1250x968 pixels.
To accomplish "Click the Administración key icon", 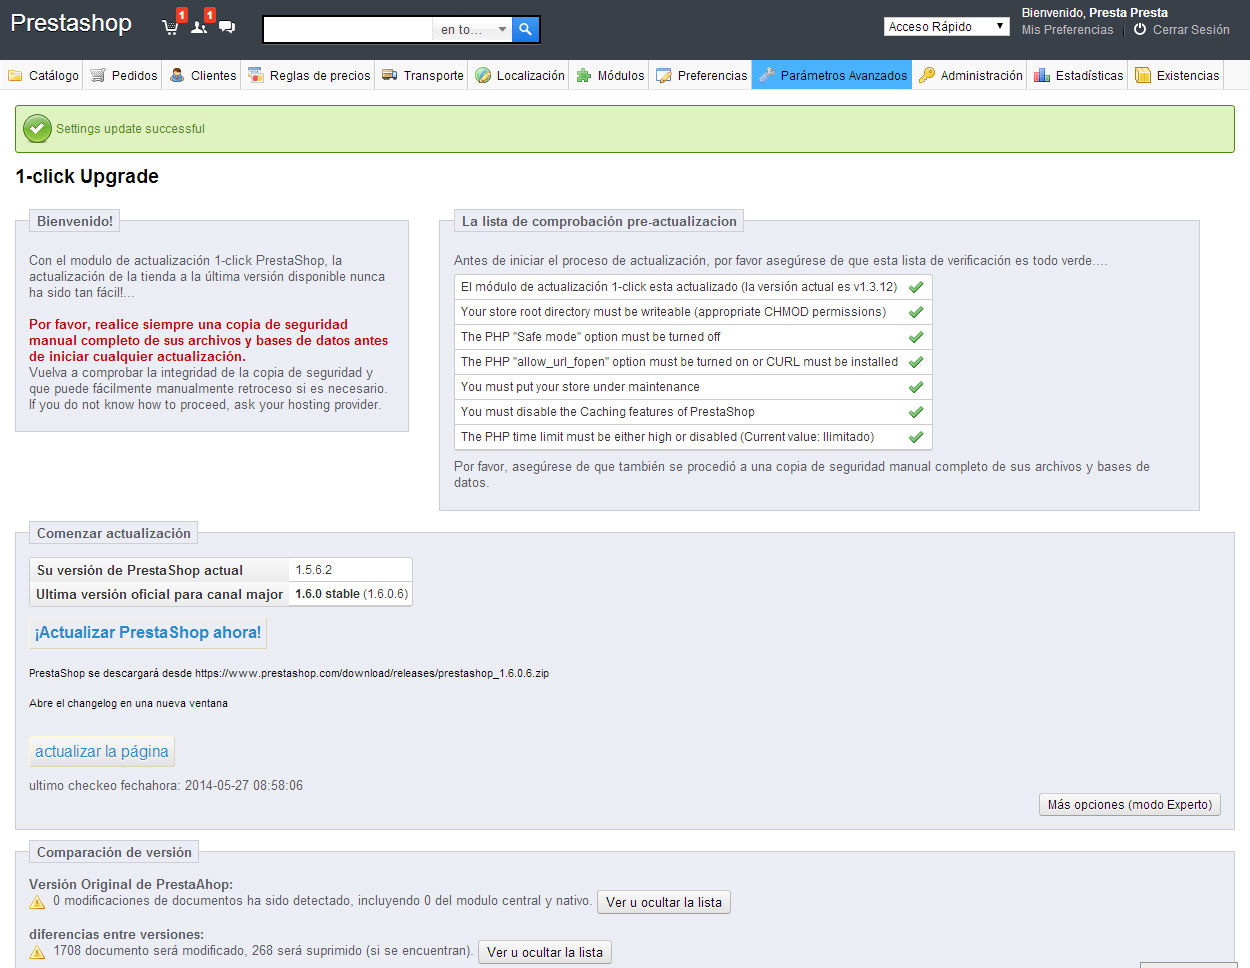I will tap(927, 75).
